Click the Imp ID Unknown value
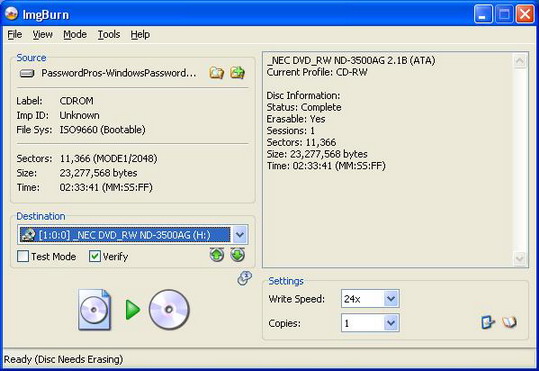This screenshot has width=539, height=371. [79, 115]
